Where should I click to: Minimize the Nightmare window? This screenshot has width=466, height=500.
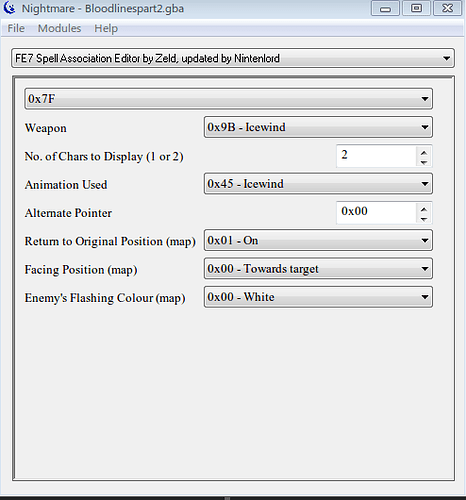point(385,8)
